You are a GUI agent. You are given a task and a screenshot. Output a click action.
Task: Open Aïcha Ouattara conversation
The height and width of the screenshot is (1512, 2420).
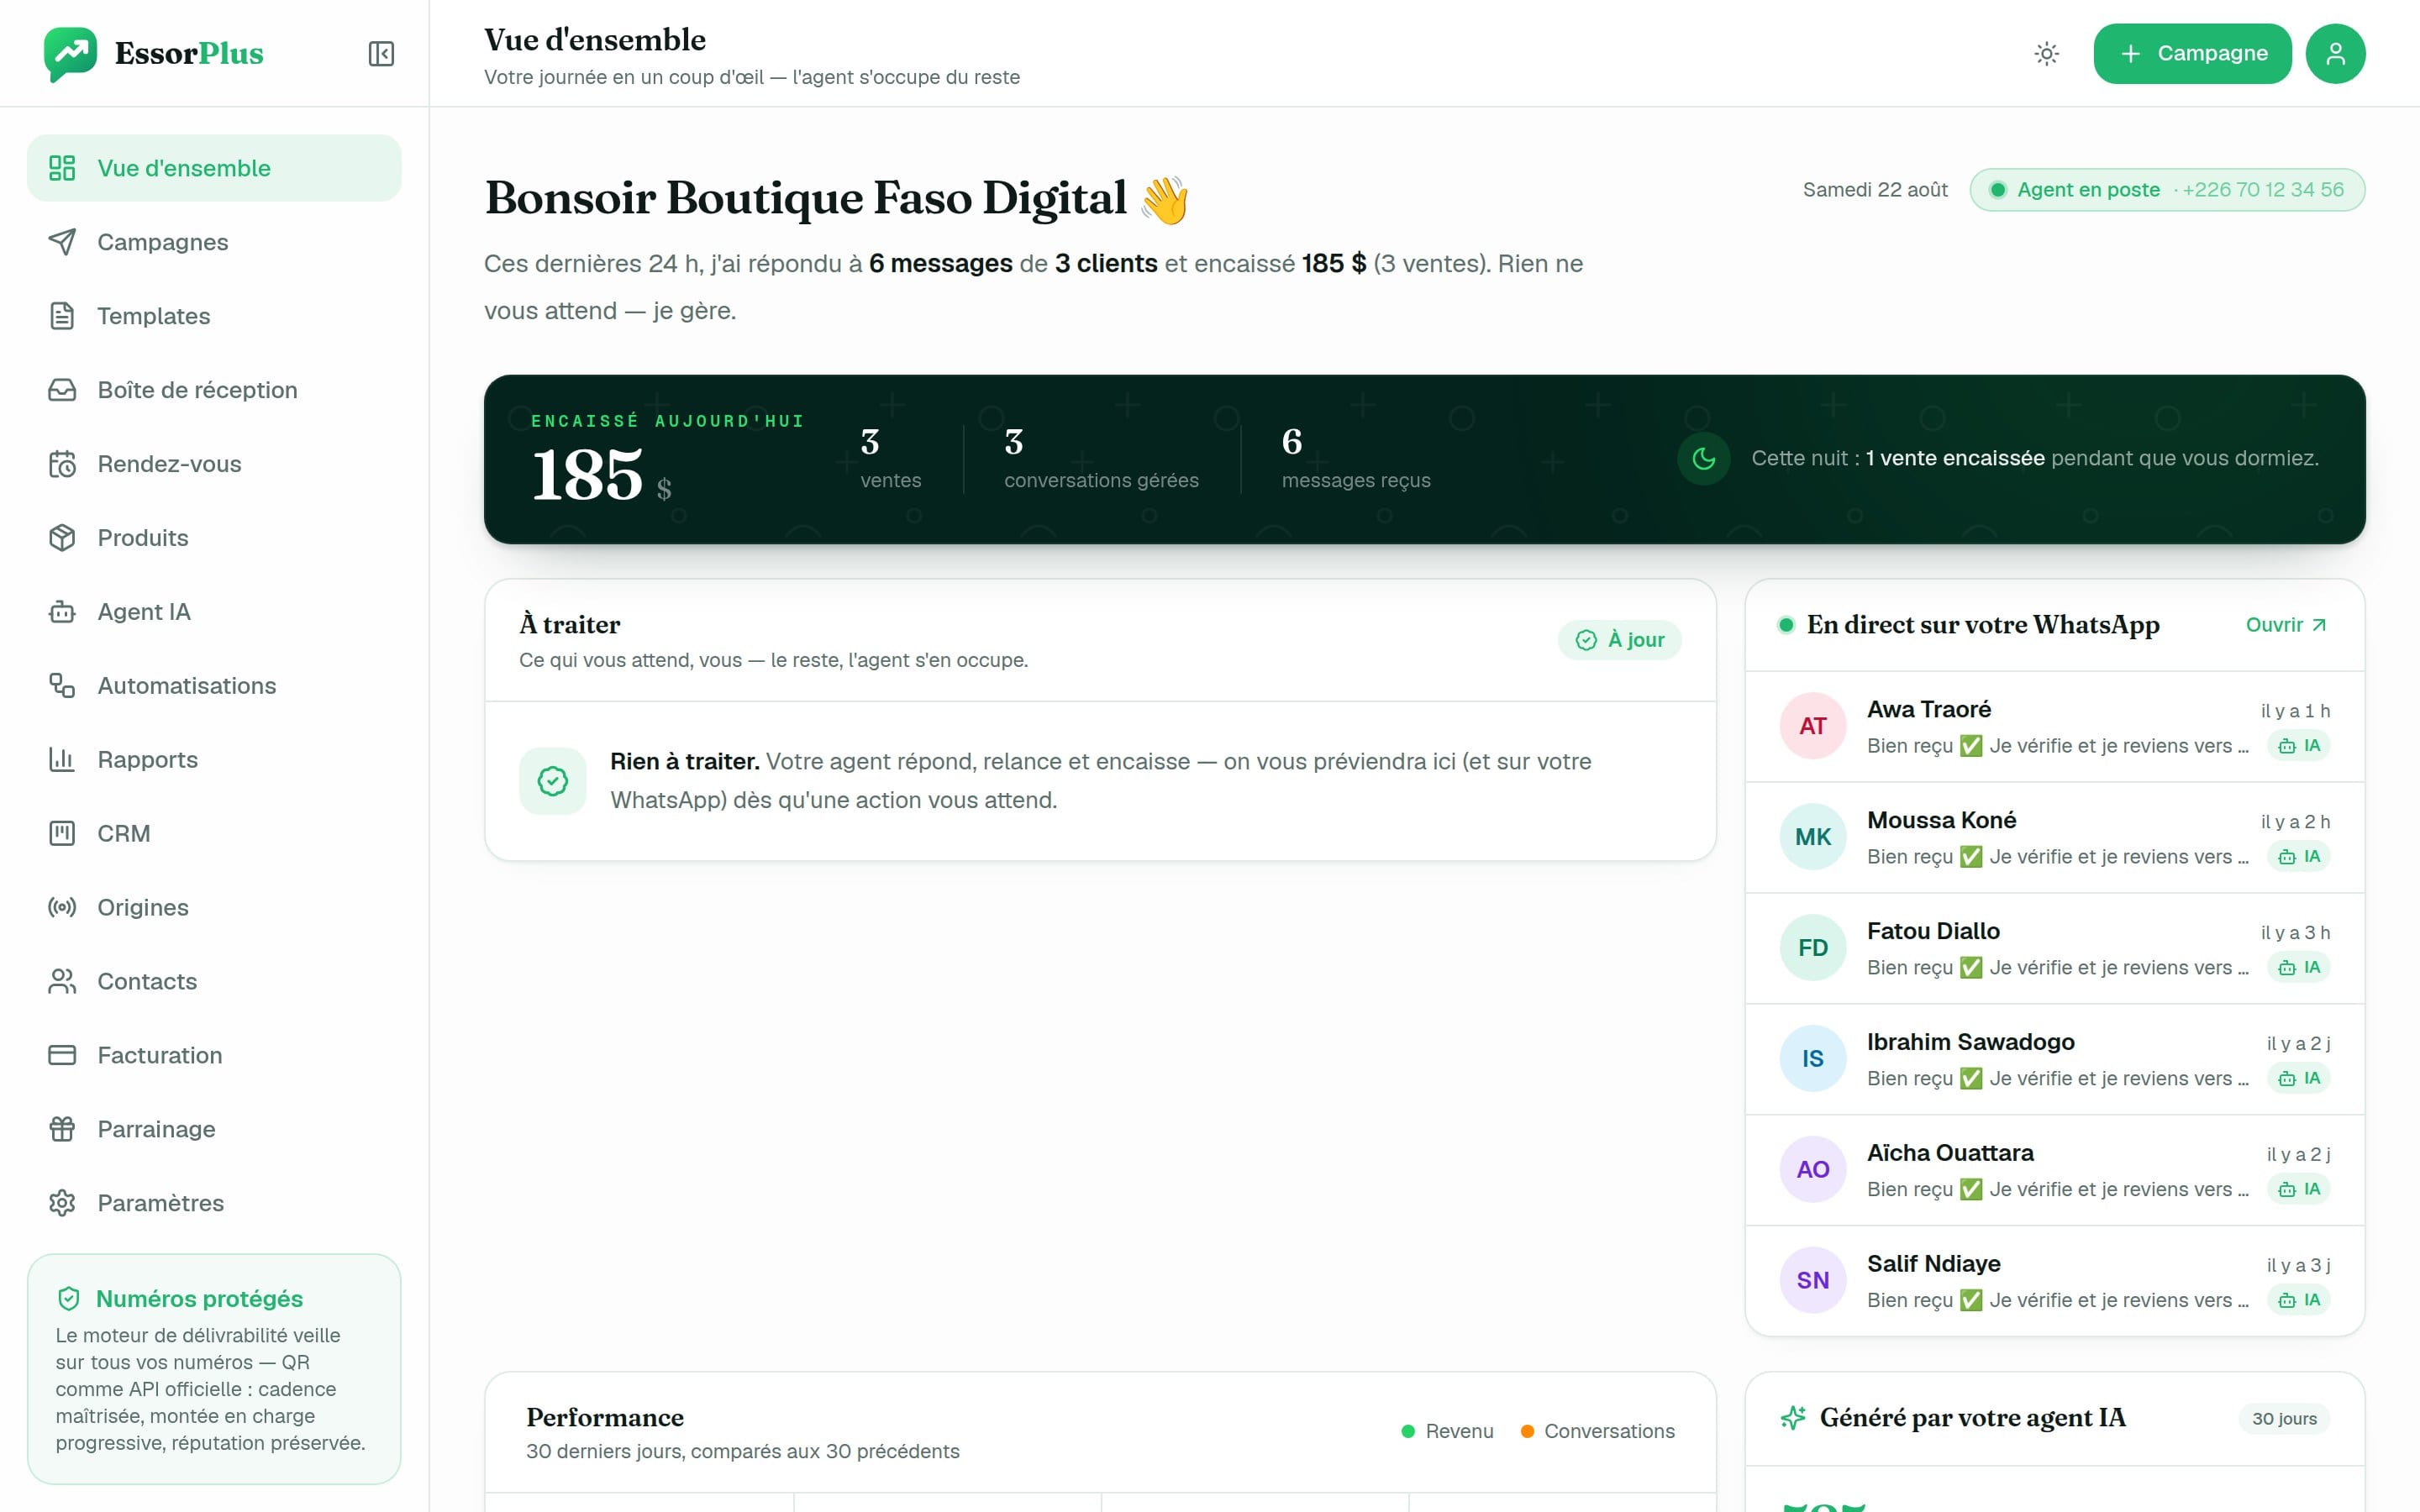(x=2054, y=1170)
